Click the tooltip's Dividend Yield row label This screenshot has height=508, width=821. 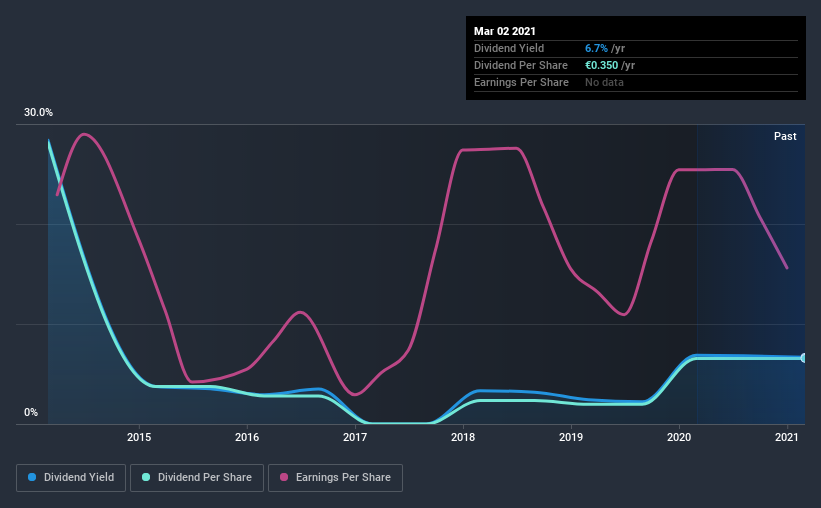tap(509, 48)
